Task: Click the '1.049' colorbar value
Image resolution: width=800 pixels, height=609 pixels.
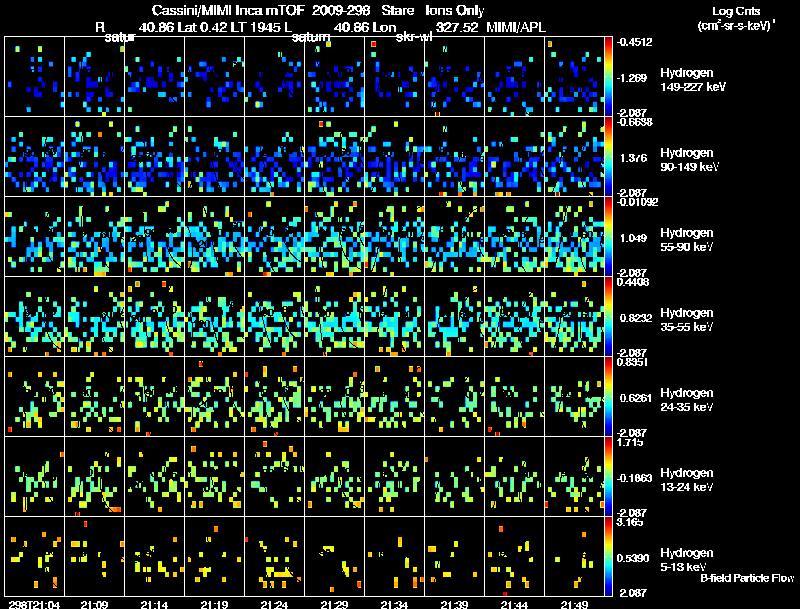Action: (x=633, y=238)
